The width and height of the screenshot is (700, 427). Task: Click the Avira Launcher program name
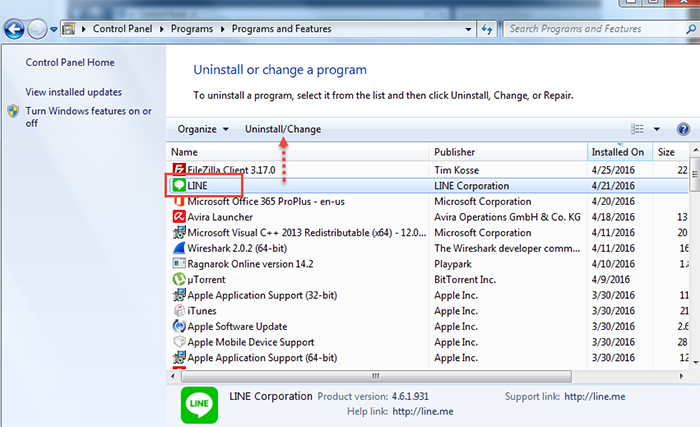click(x=220, y=217)
